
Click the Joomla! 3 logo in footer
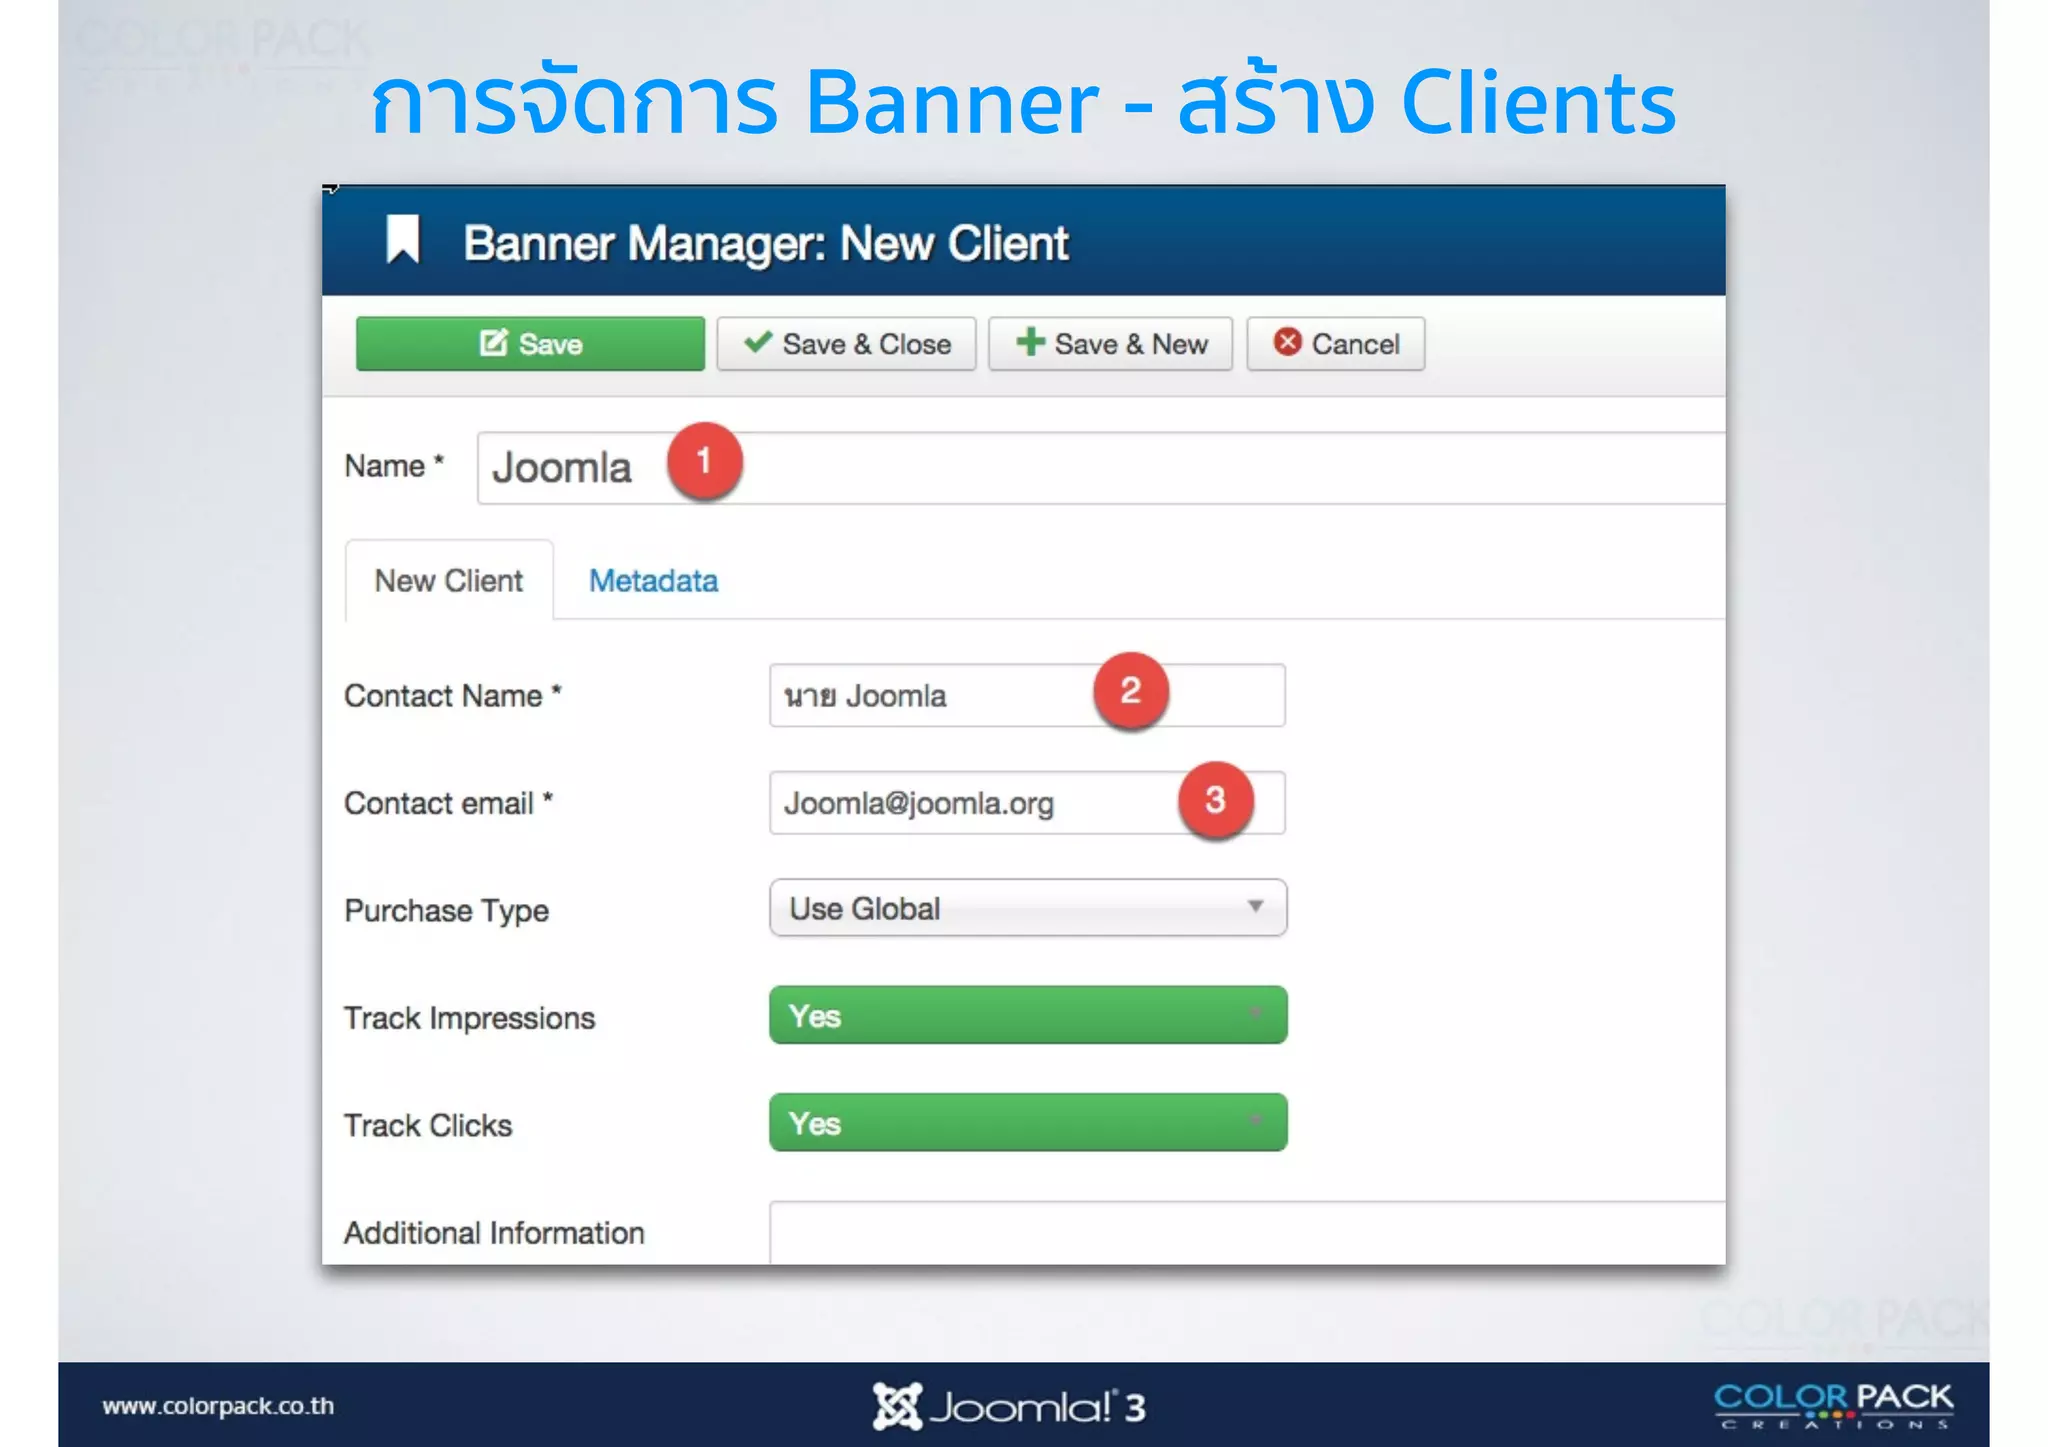click(x=1008, y=1406)
